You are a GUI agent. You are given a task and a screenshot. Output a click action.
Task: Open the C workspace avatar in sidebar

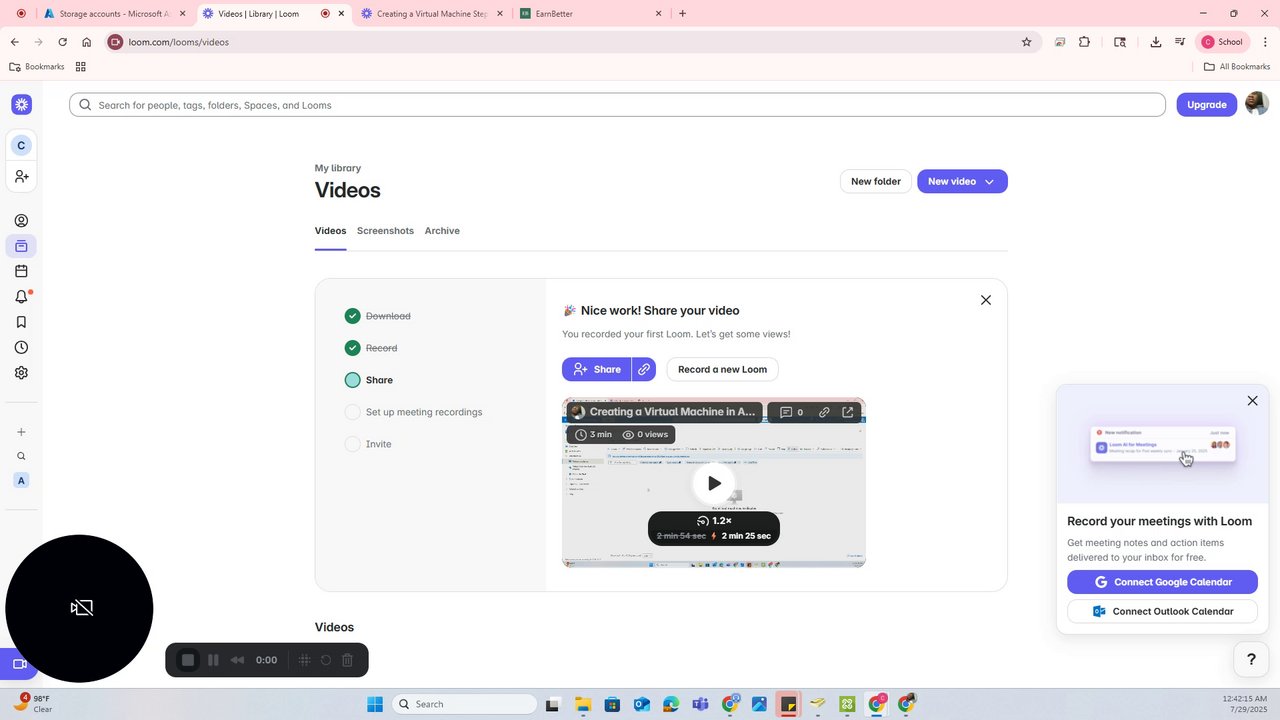(21, 145)
